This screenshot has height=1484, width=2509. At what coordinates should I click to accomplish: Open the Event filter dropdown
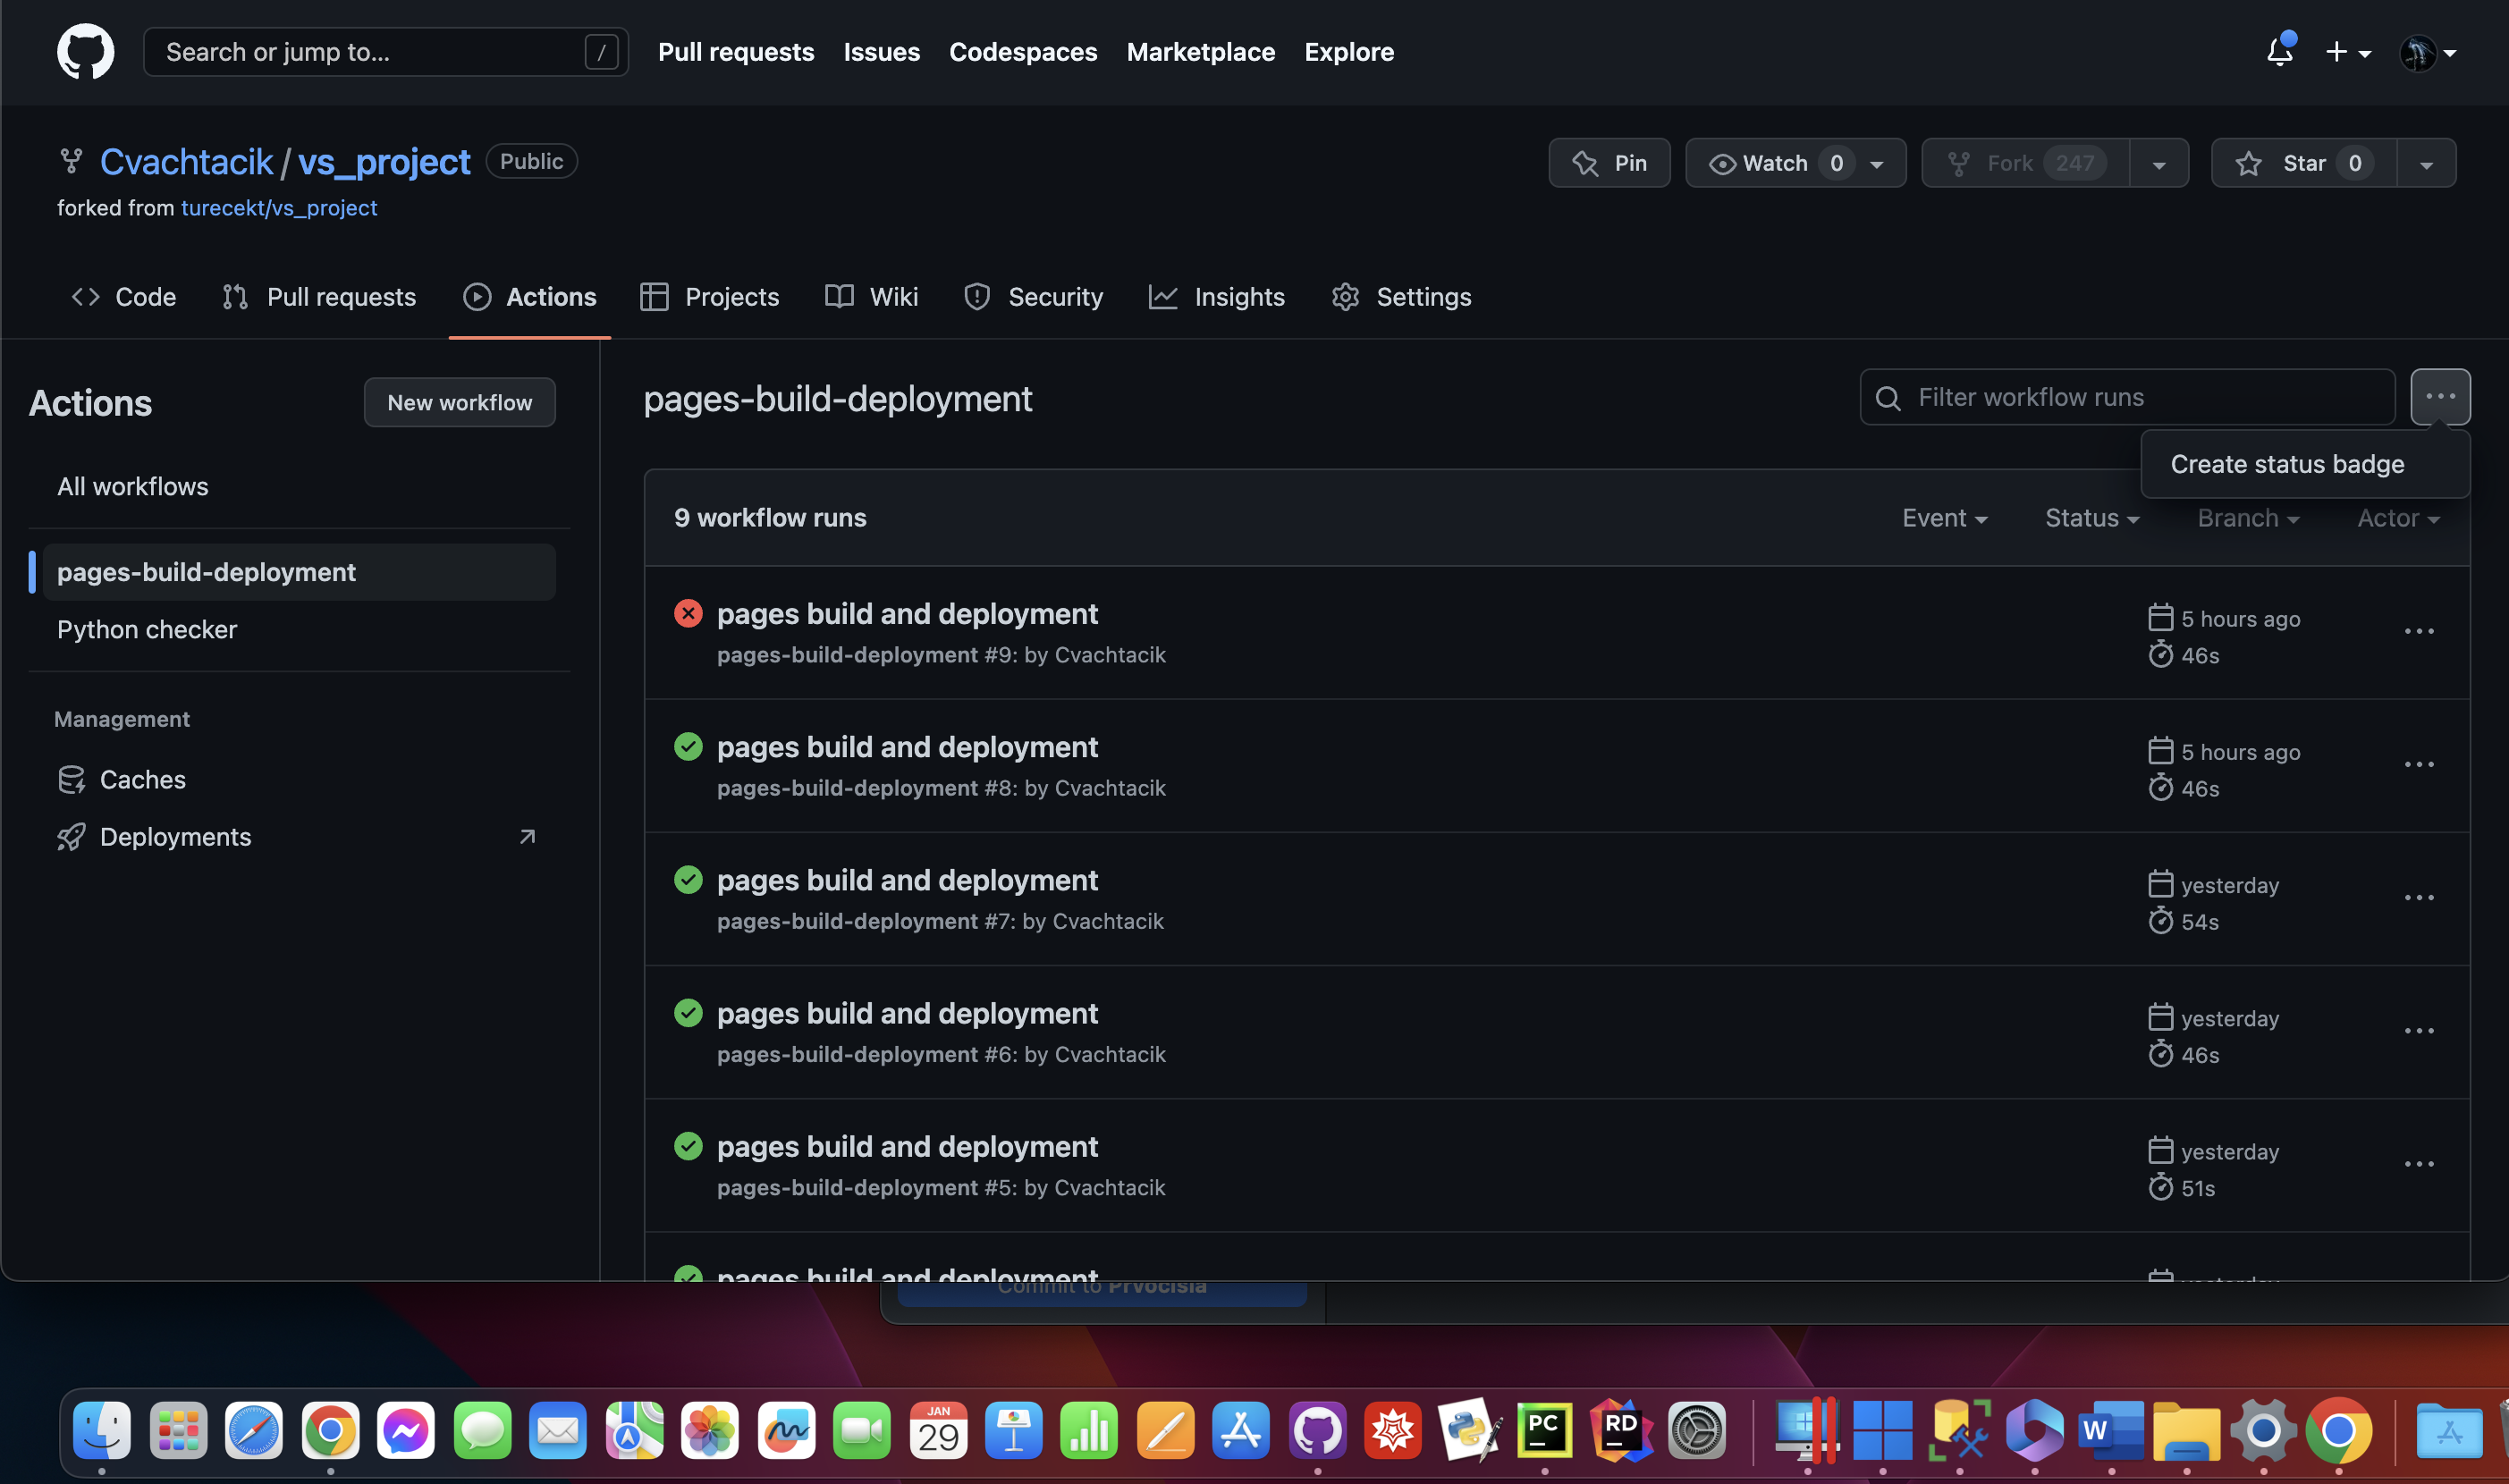pos(1943,518)
